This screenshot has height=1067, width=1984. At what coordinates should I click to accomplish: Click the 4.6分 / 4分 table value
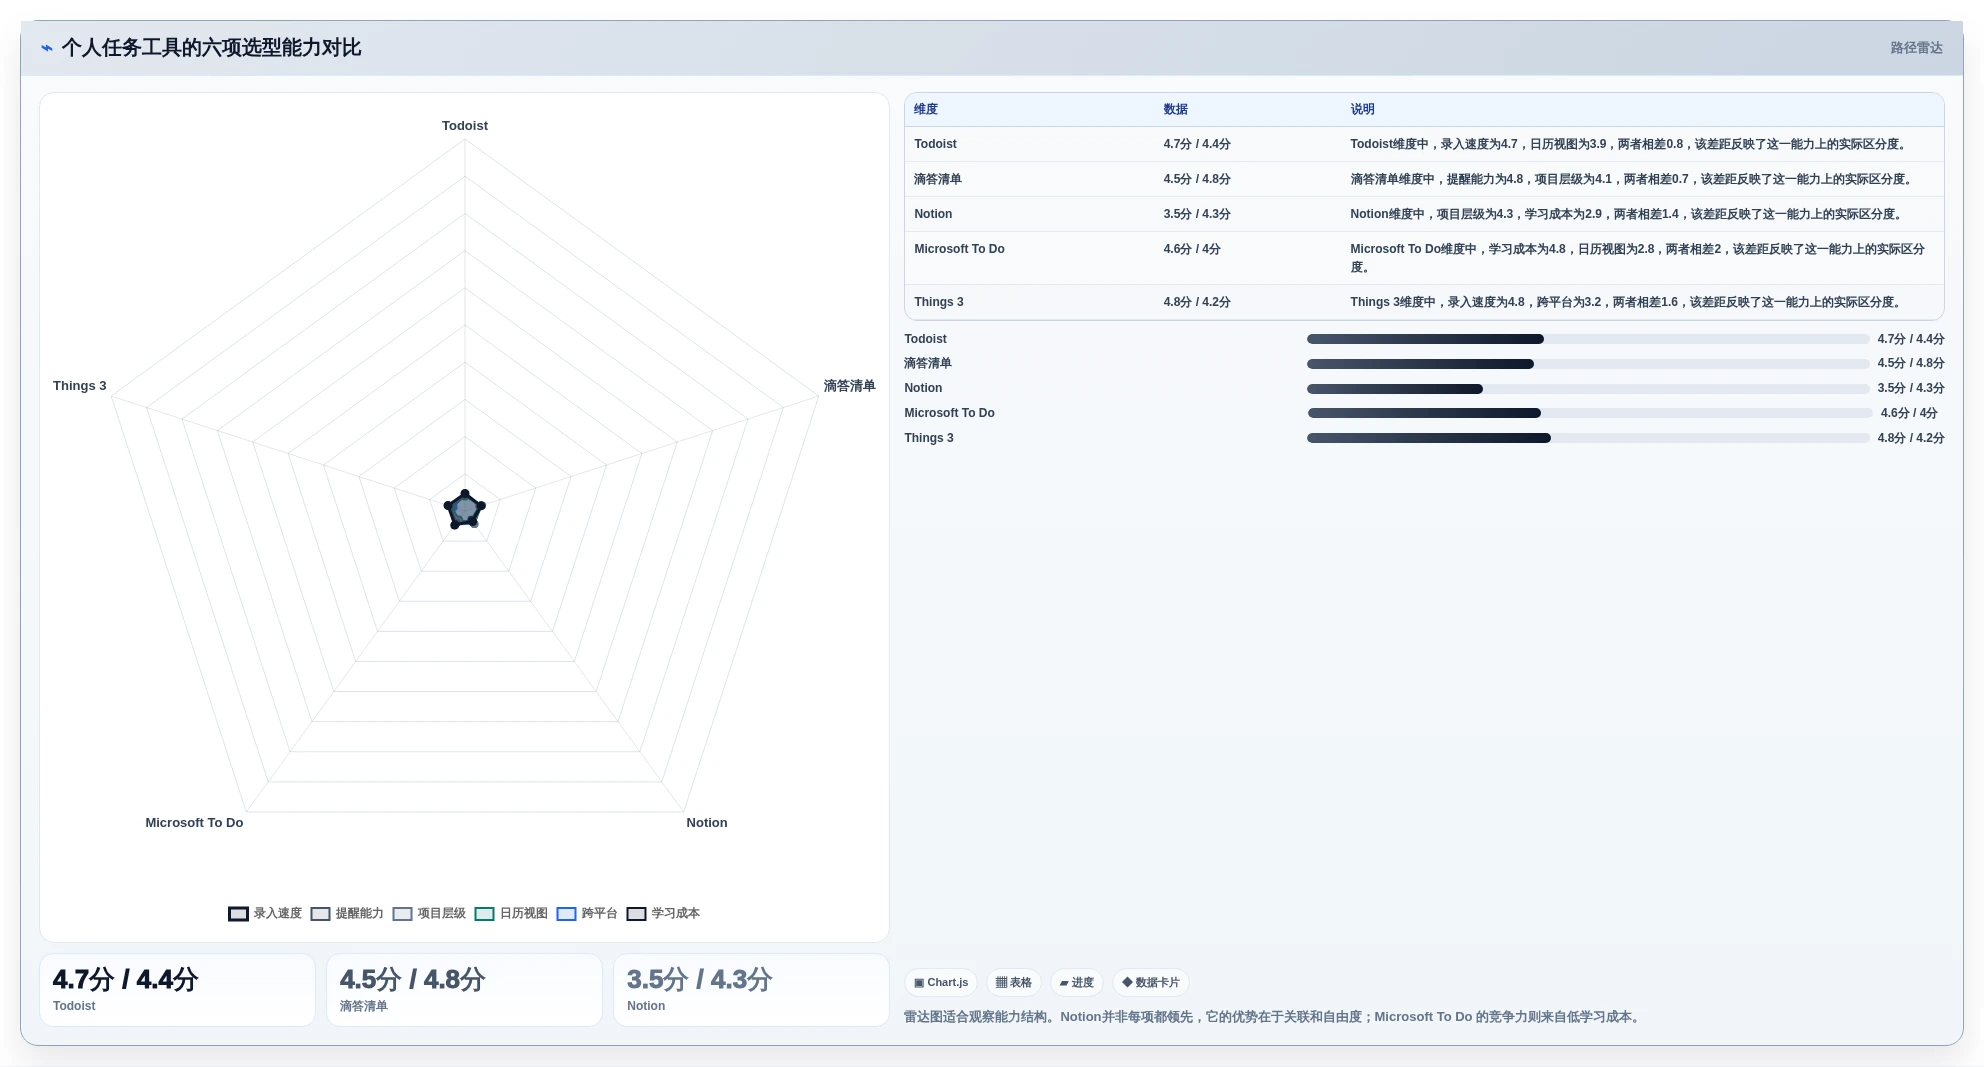pyautogui.click(x=1192, y=249)
